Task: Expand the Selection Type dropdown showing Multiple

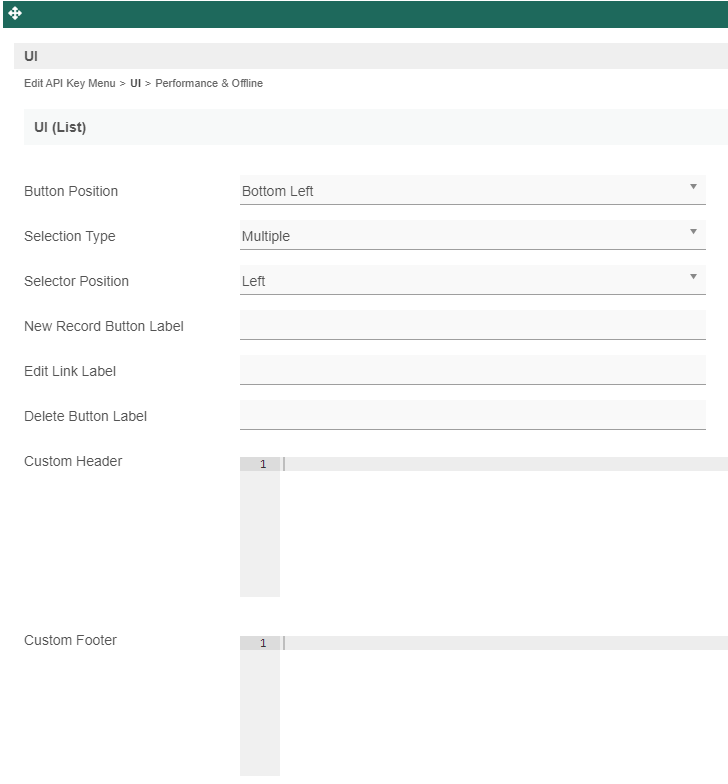Action: pos(472,235)
